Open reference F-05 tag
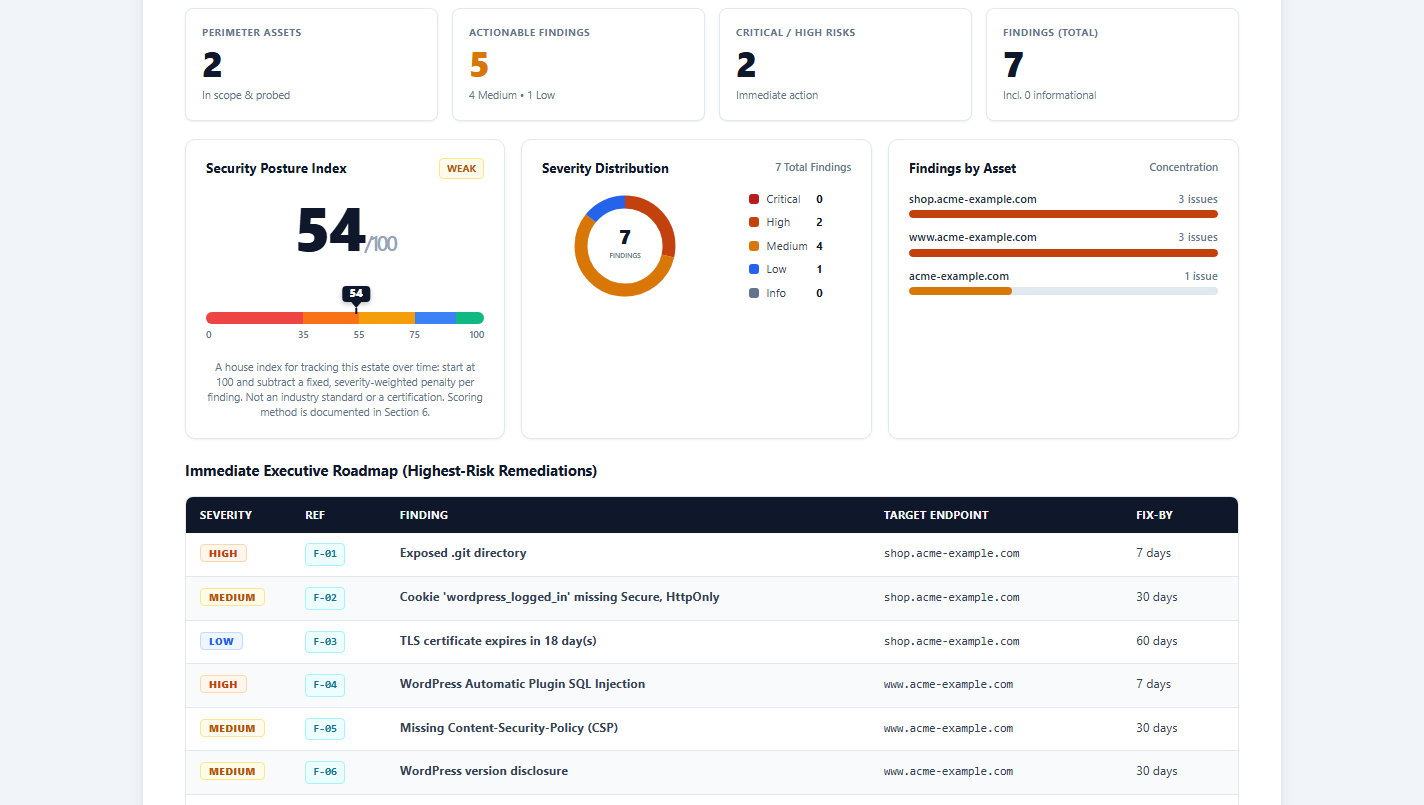This screenshot has width=1424, height=805. (325, 728)
